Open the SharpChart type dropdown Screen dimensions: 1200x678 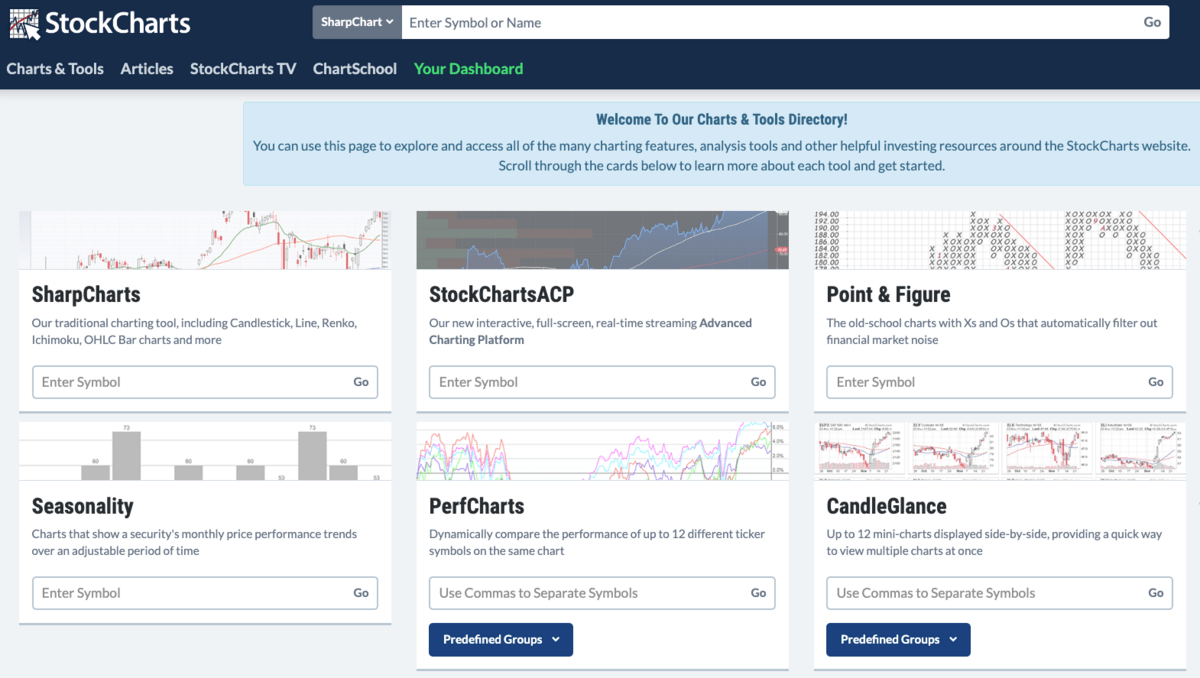pos(357,22)
